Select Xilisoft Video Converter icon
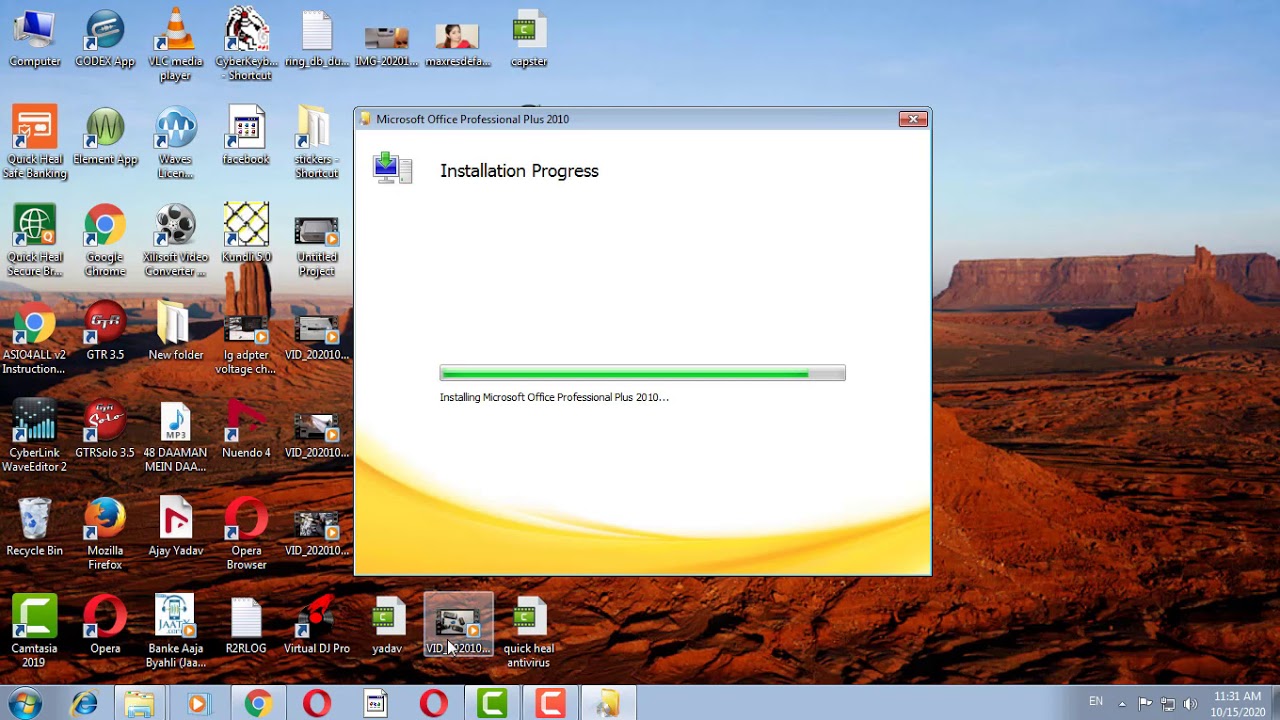This screenshot has width=1280, height=720. click(x=175, y=241)
